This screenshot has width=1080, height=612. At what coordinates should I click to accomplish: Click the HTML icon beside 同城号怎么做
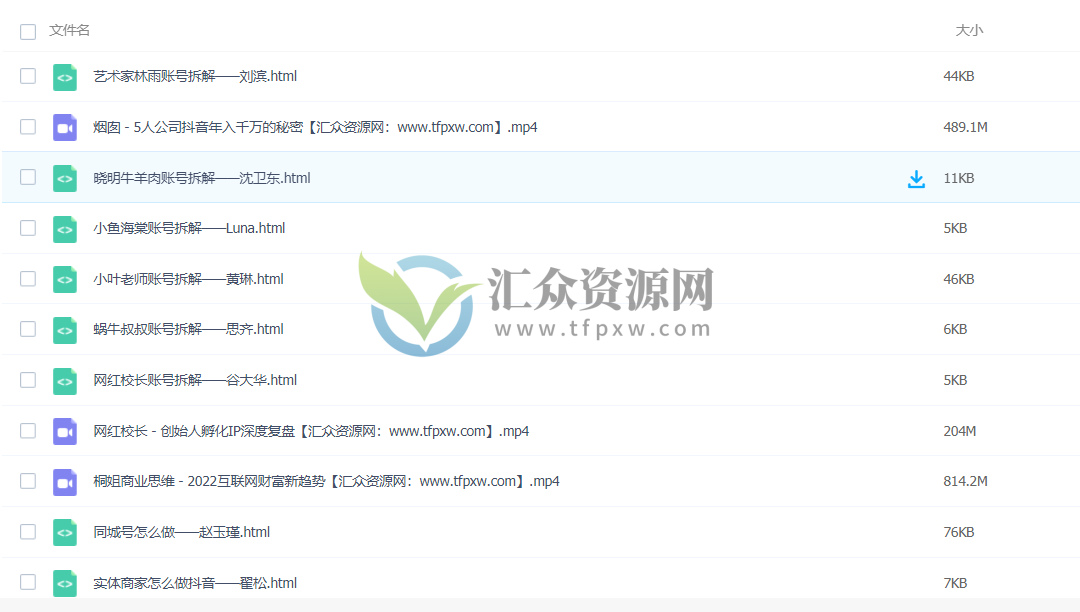click(64, 531)
